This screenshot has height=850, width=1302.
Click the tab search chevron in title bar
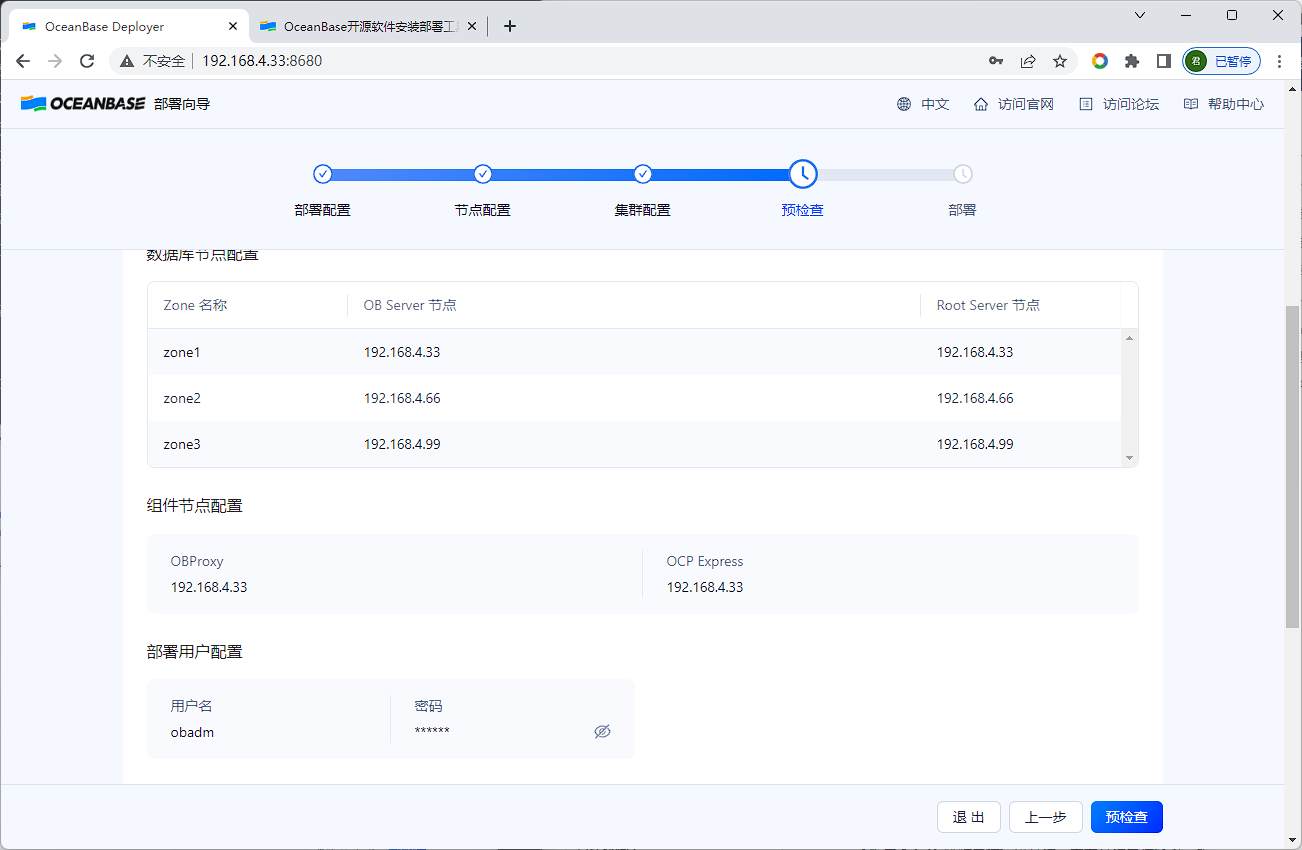click(1140, 14)
